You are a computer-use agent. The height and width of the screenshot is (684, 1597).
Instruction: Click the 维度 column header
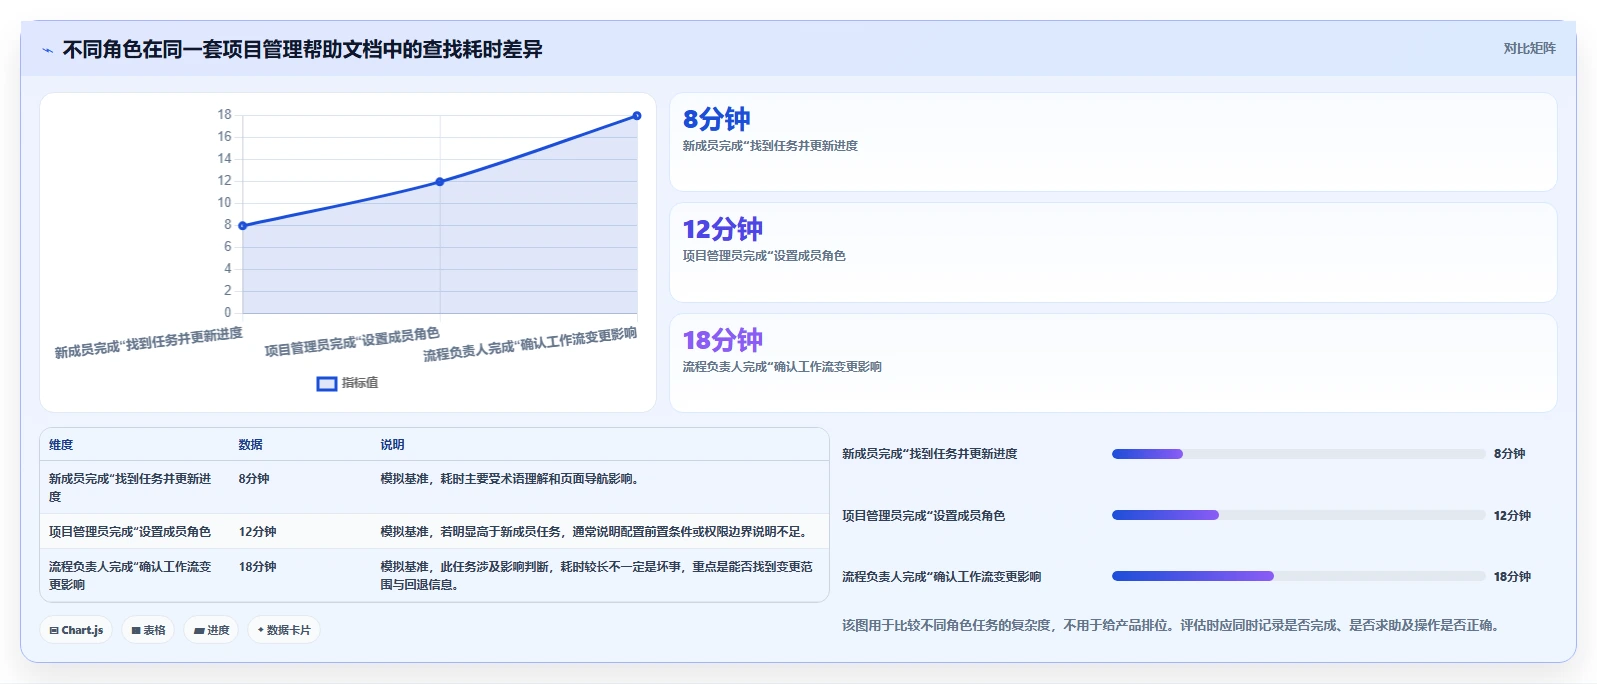click(x=61, y=445)
